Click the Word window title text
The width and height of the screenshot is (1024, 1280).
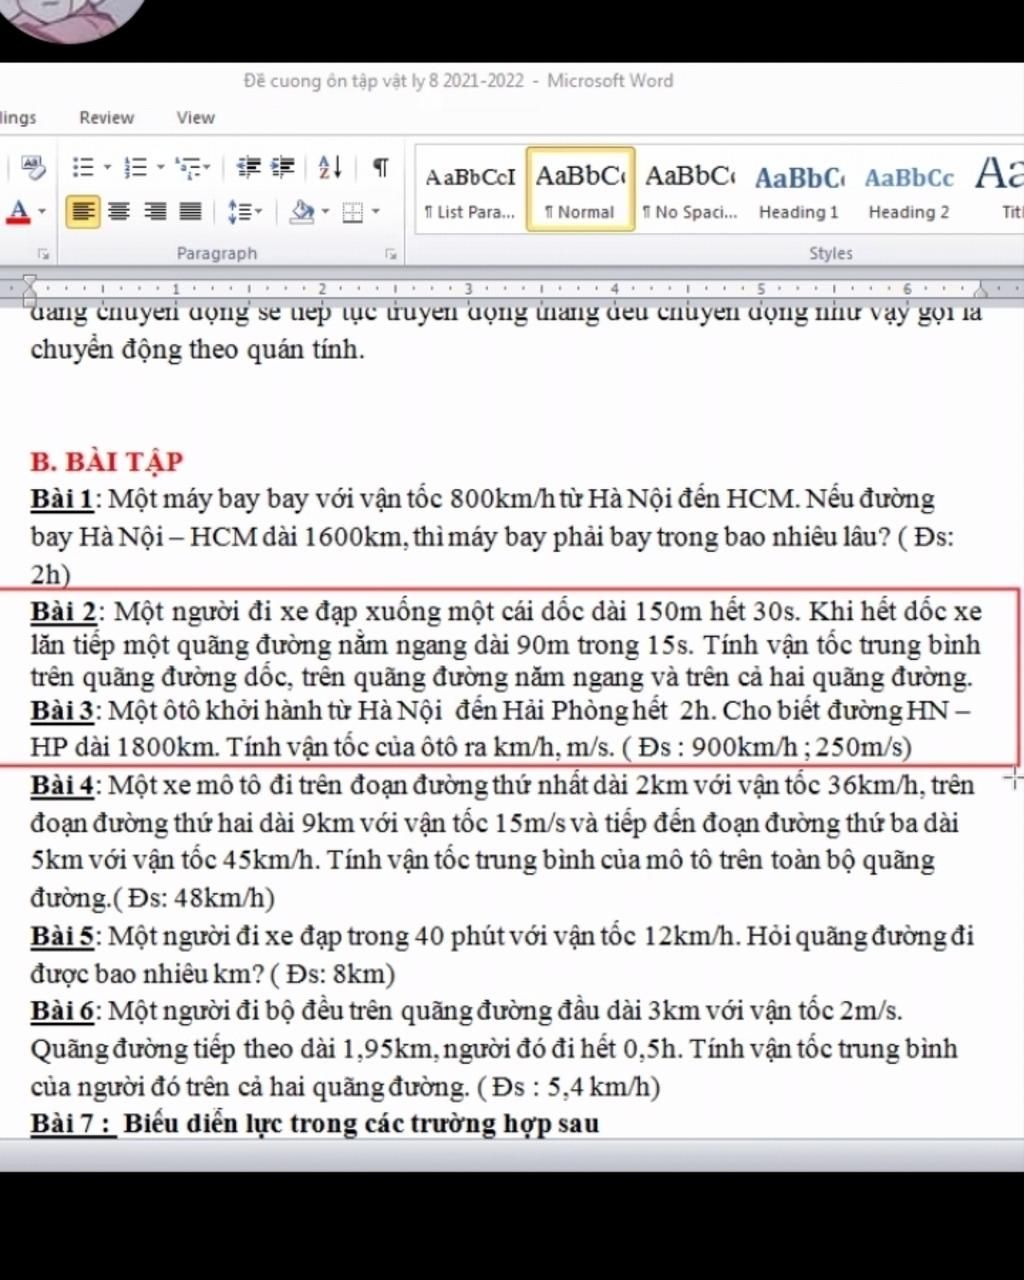coord(458,81)
